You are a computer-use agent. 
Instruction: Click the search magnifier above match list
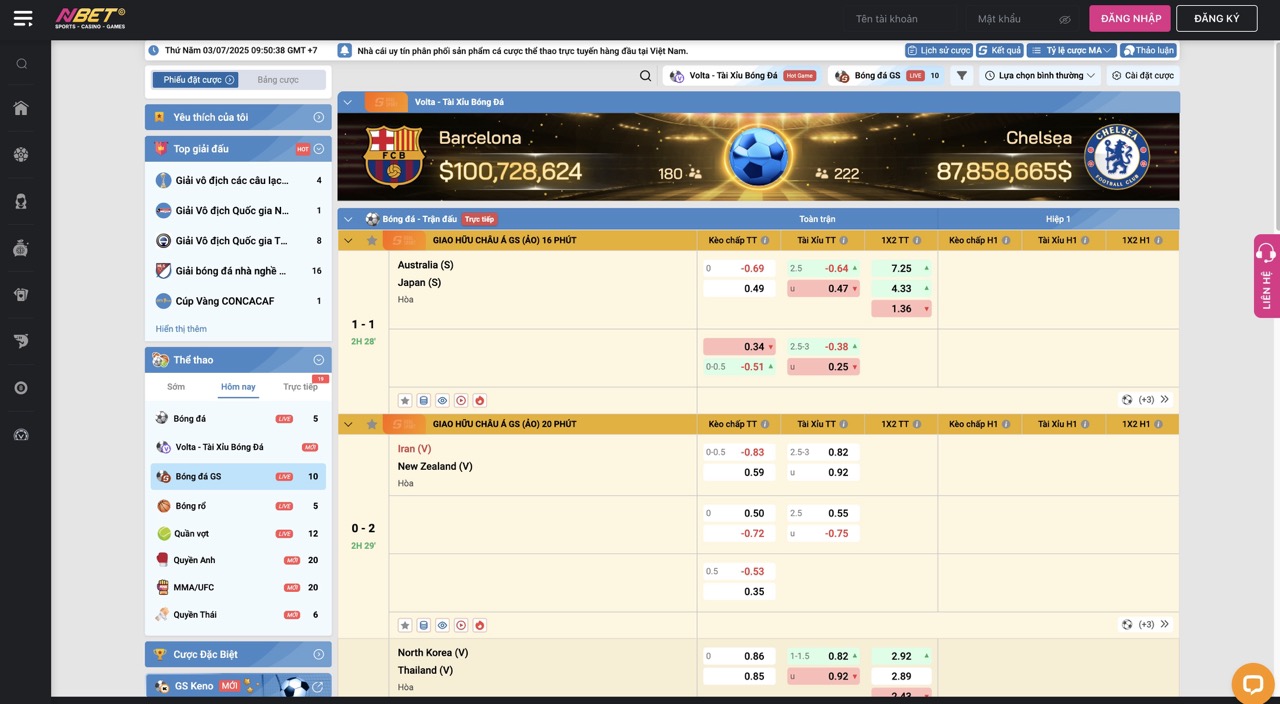[646, 76]
